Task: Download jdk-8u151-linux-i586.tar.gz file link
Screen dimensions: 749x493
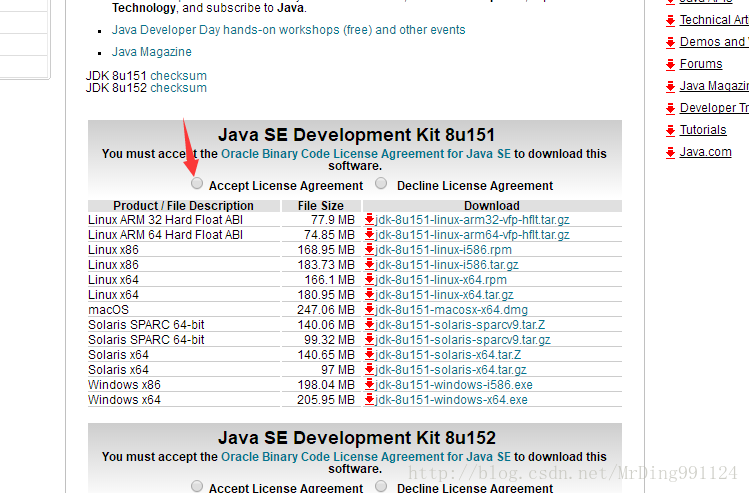Action: [x=447, y=265]
